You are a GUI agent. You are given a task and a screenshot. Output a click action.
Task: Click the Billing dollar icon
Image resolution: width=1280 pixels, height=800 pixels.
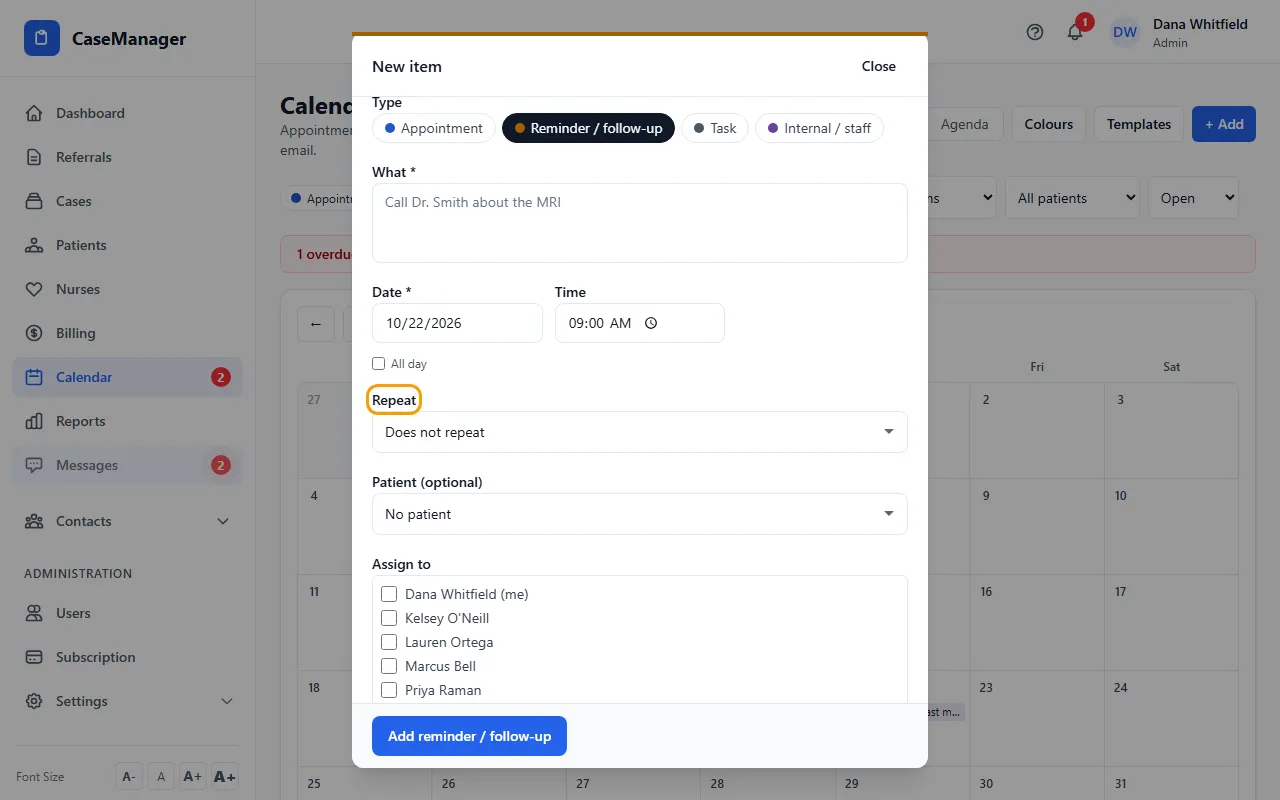[34, 333]
